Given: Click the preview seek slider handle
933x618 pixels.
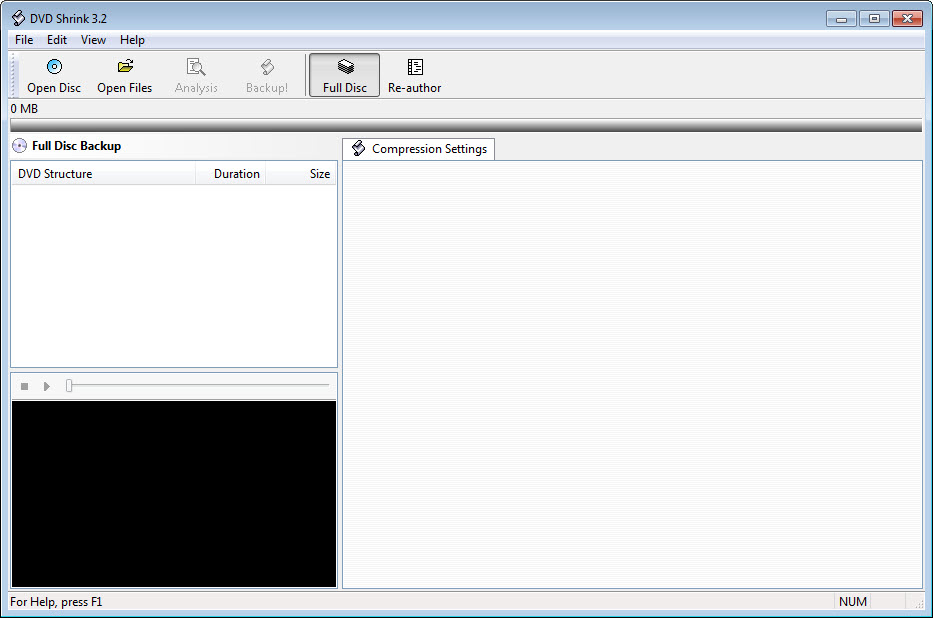Looking at the screenshot, I should pyautogui.click(x=69, y=386).
